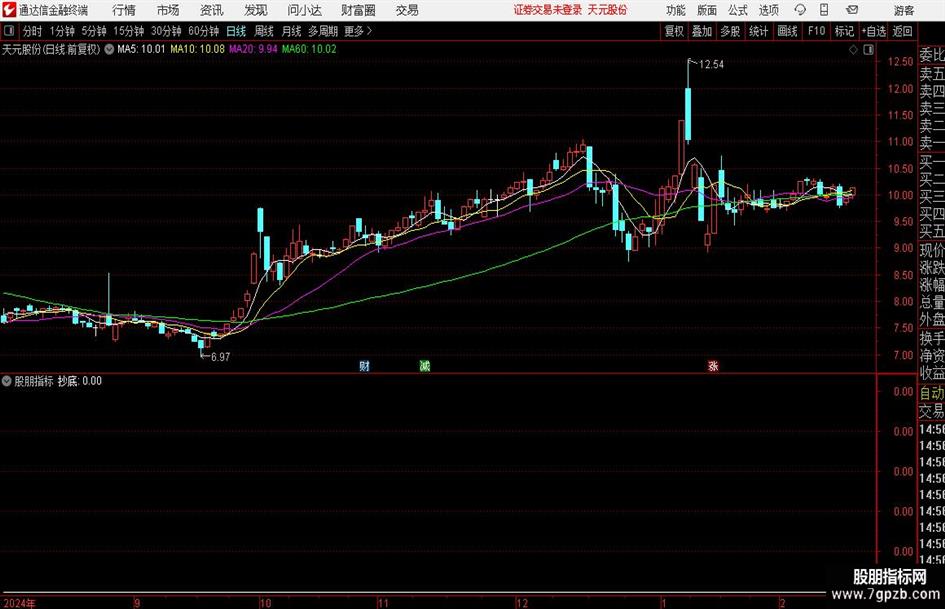Click the MA5: 10.01 label
Screen dimensions: 945x609
tap(141, 49)
